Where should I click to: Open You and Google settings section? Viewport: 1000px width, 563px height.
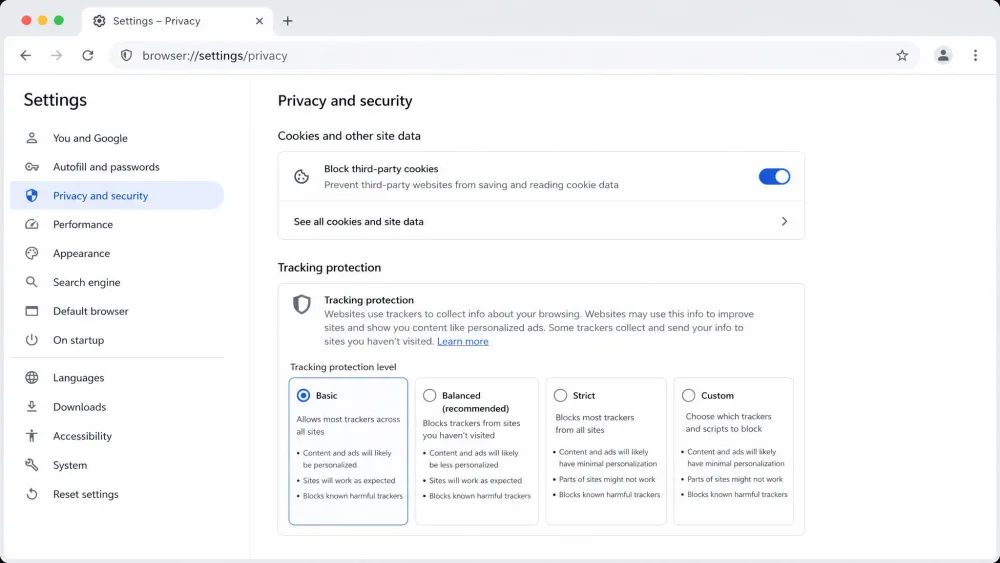click(117, 138)
